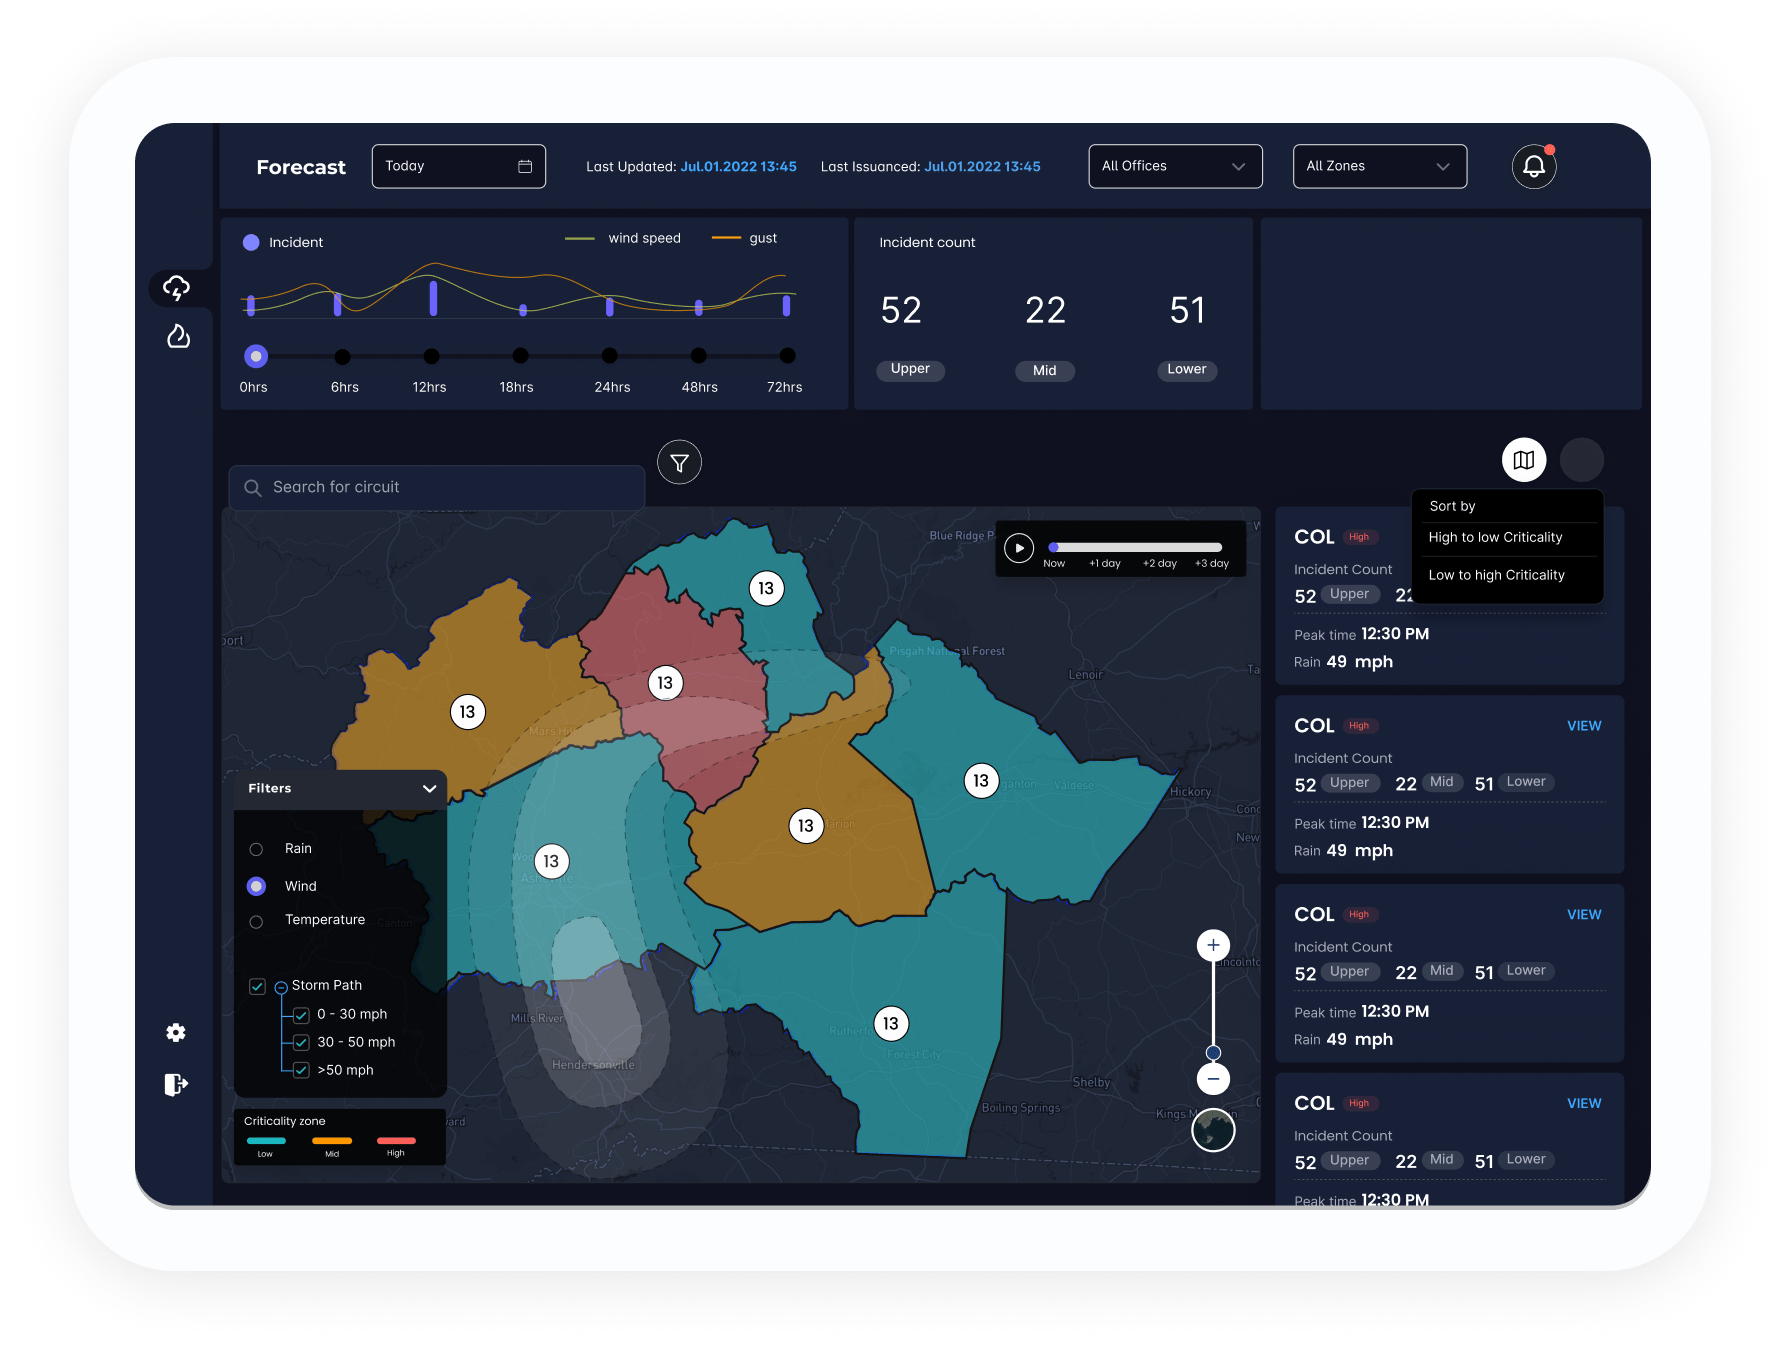
Task: Select 72hrs timeline point
Action: (x=788, y=356)
